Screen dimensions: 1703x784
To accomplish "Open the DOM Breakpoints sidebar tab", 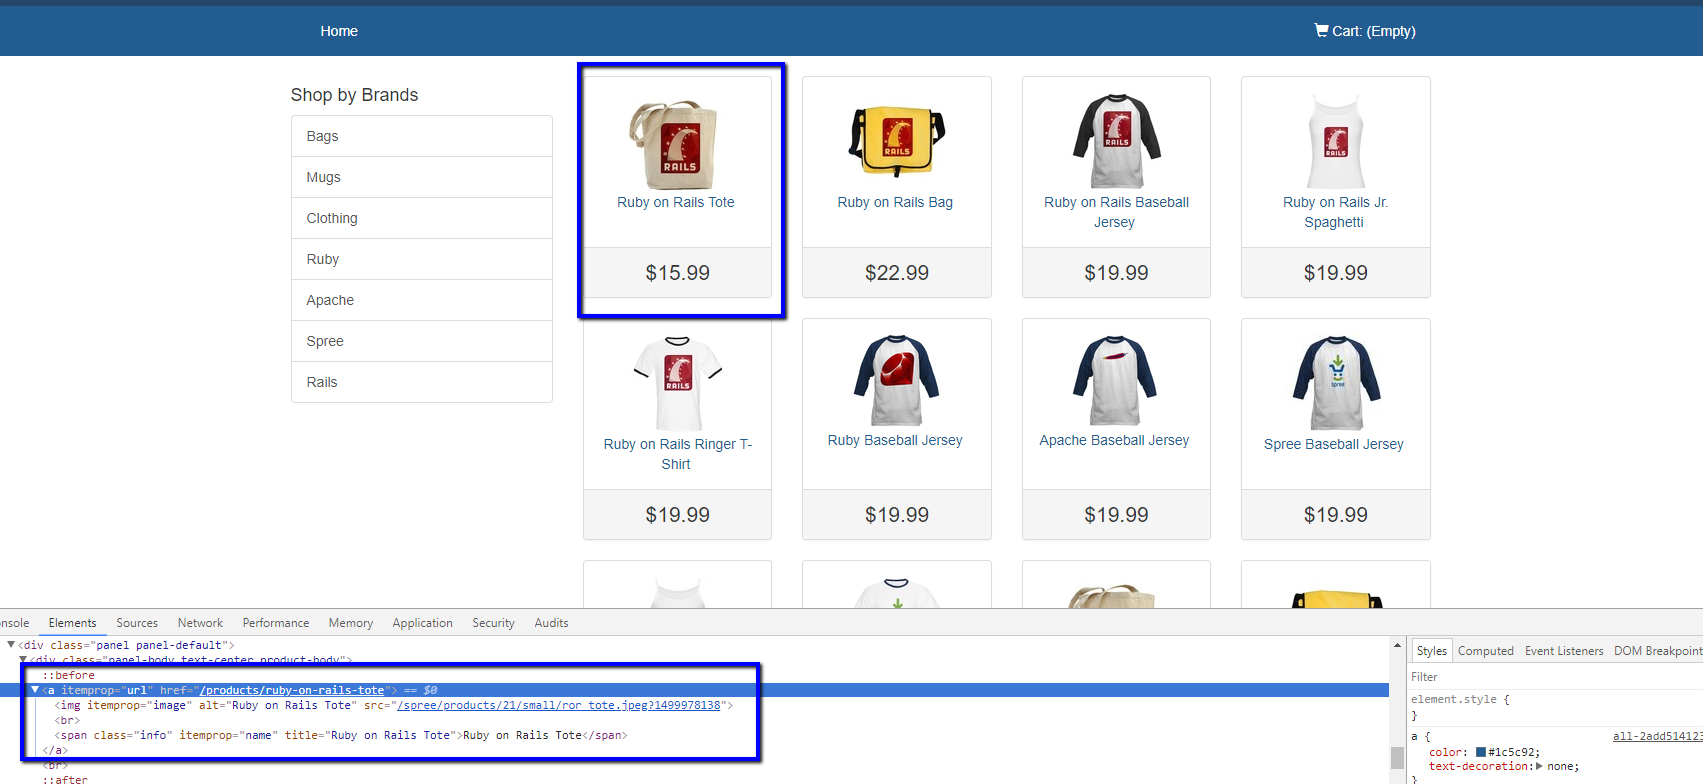I will click(x=1658, y=651).
